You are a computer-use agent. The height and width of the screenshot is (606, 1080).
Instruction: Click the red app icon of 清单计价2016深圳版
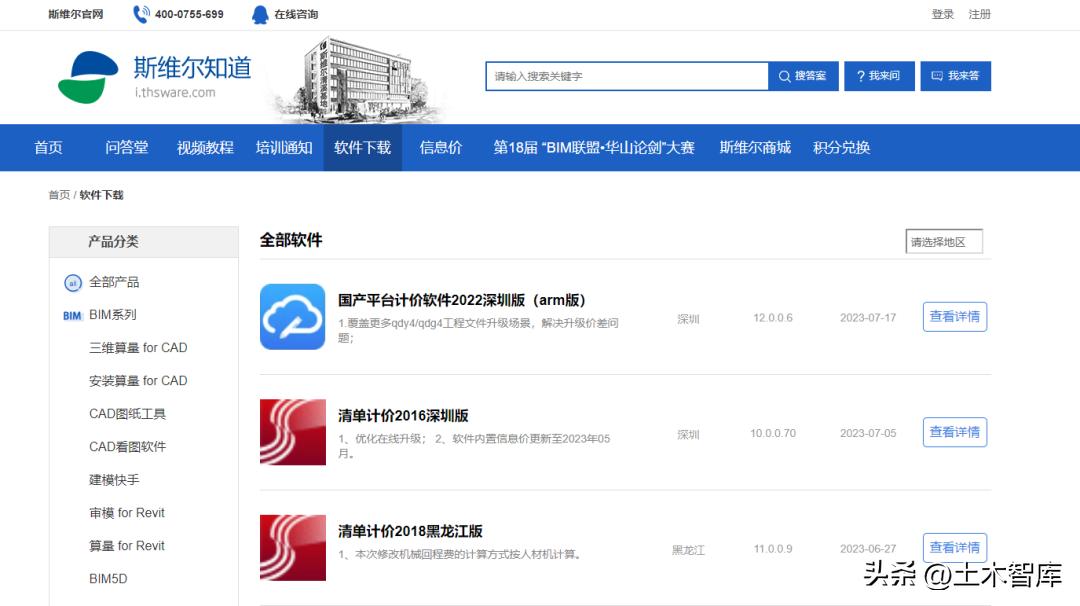[x=292, y=433]
